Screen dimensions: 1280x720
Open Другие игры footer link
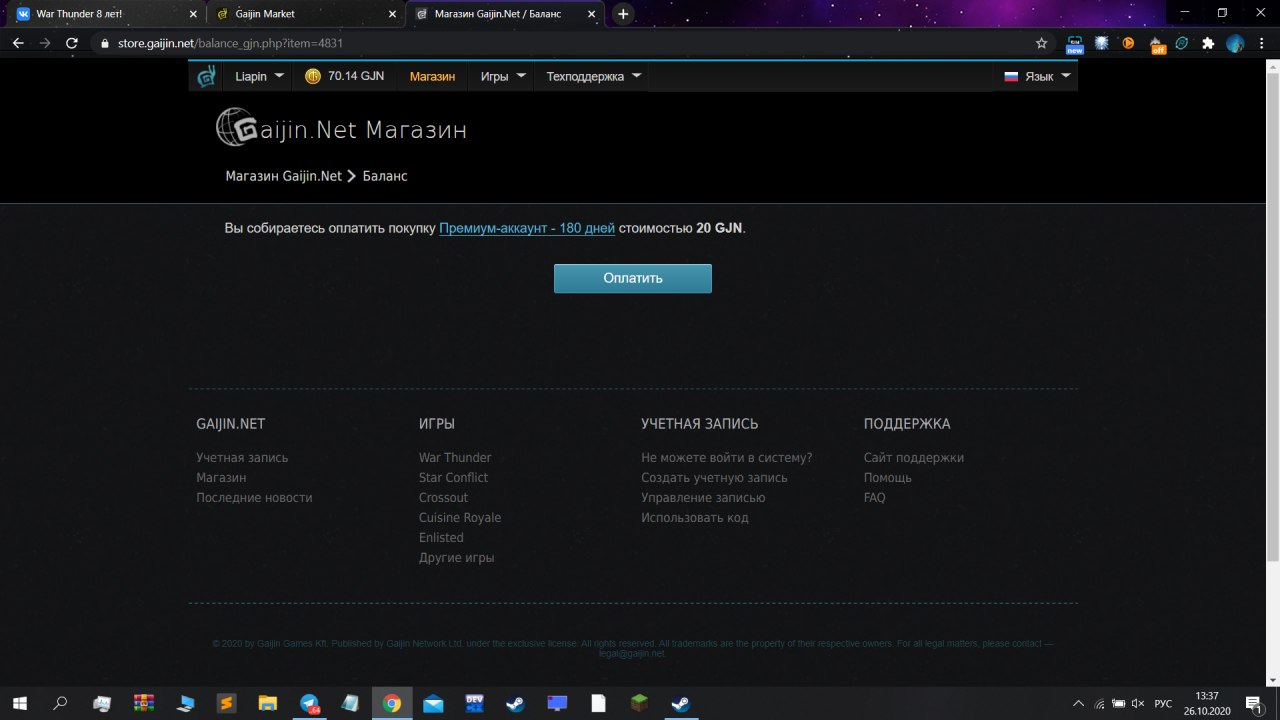click(x=456, y=558)
